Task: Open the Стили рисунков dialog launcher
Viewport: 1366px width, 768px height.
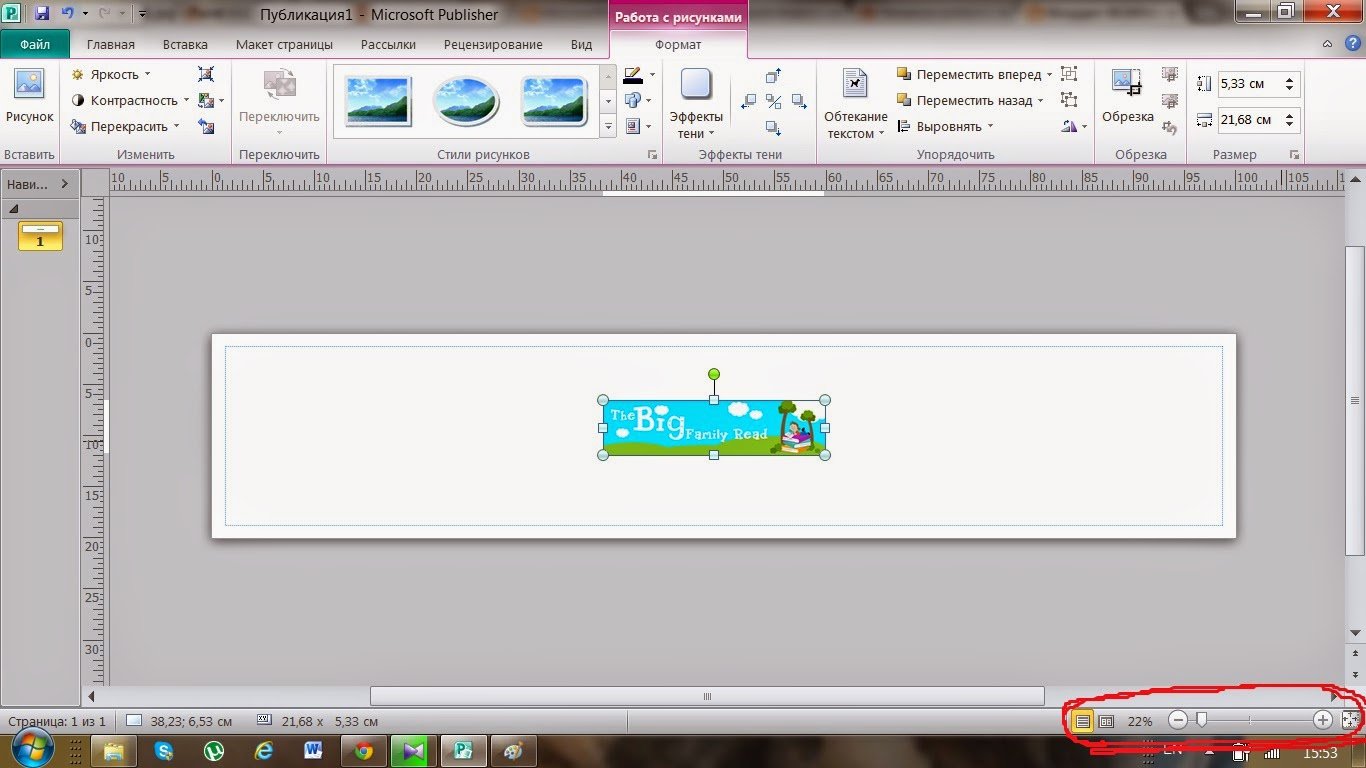Action: coord(653,155)
